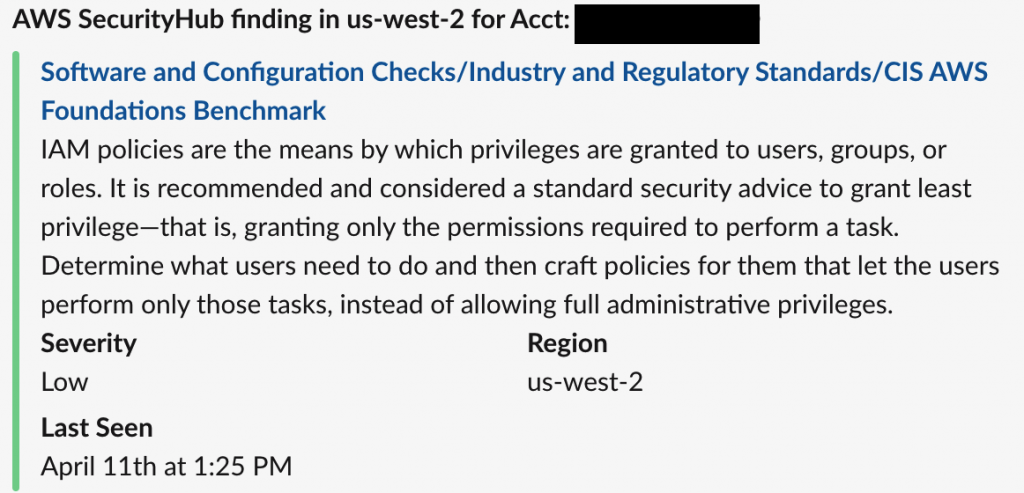
Task: Click the 'IAM policies are the means' sentence
Action: point(494,151)
